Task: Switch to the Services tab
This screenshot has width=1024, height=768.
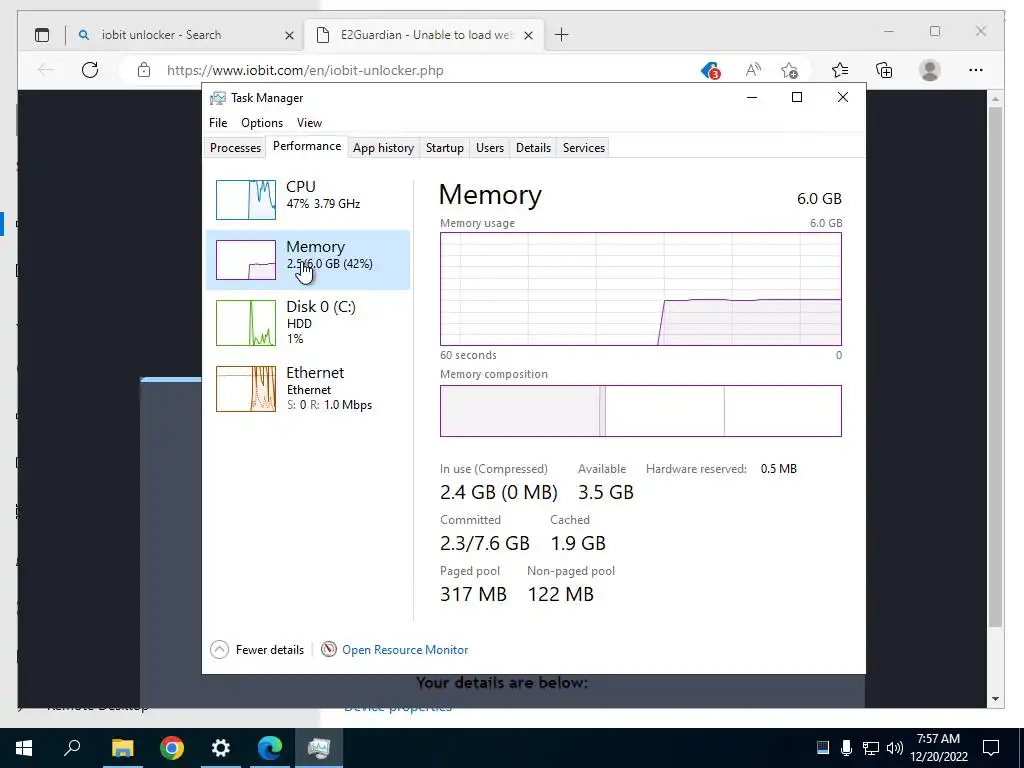Action: click(x=583, y=148)
